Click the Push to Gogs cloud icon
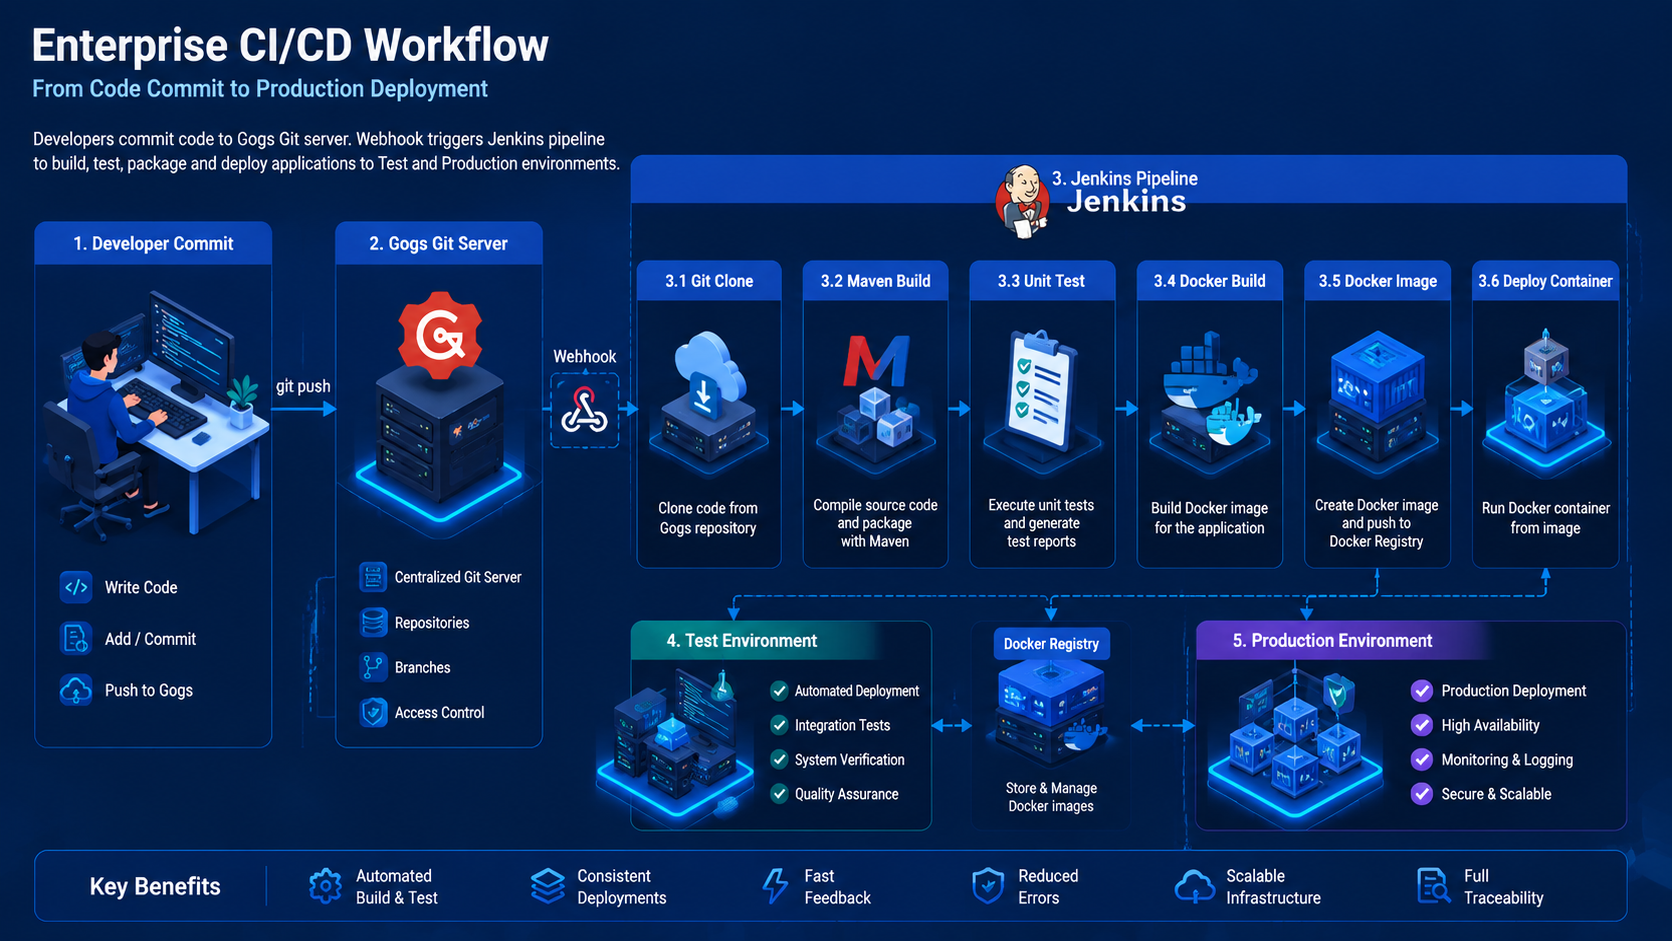The width and height of the screenshot is (1672, 941). [x=76, y=690]
